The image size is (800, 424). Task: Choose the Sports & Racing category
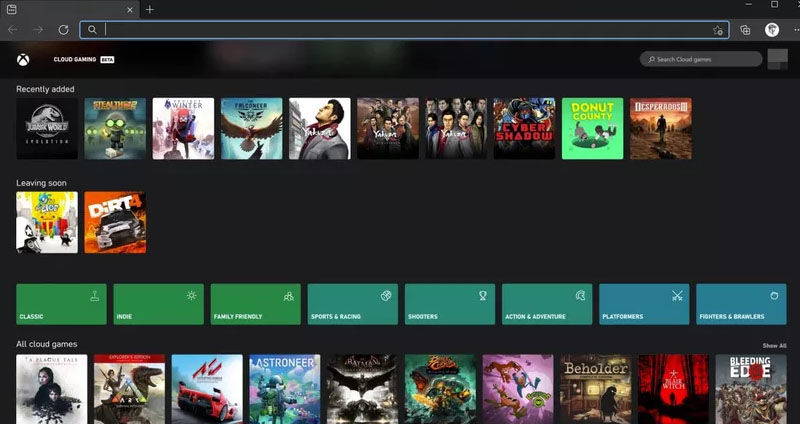tap(352, 304)
